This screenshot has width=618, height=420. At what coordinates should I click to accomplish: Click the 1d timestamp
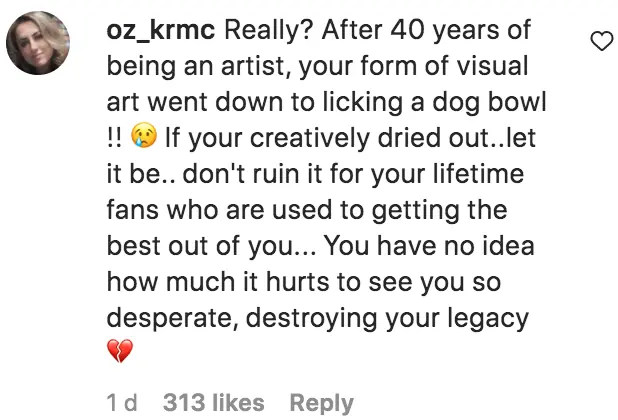point(121,403)
